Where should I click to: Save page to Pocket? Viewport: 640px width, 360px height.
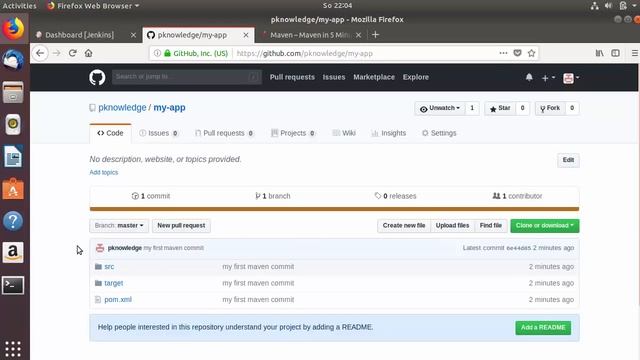(x=517, y=53)
